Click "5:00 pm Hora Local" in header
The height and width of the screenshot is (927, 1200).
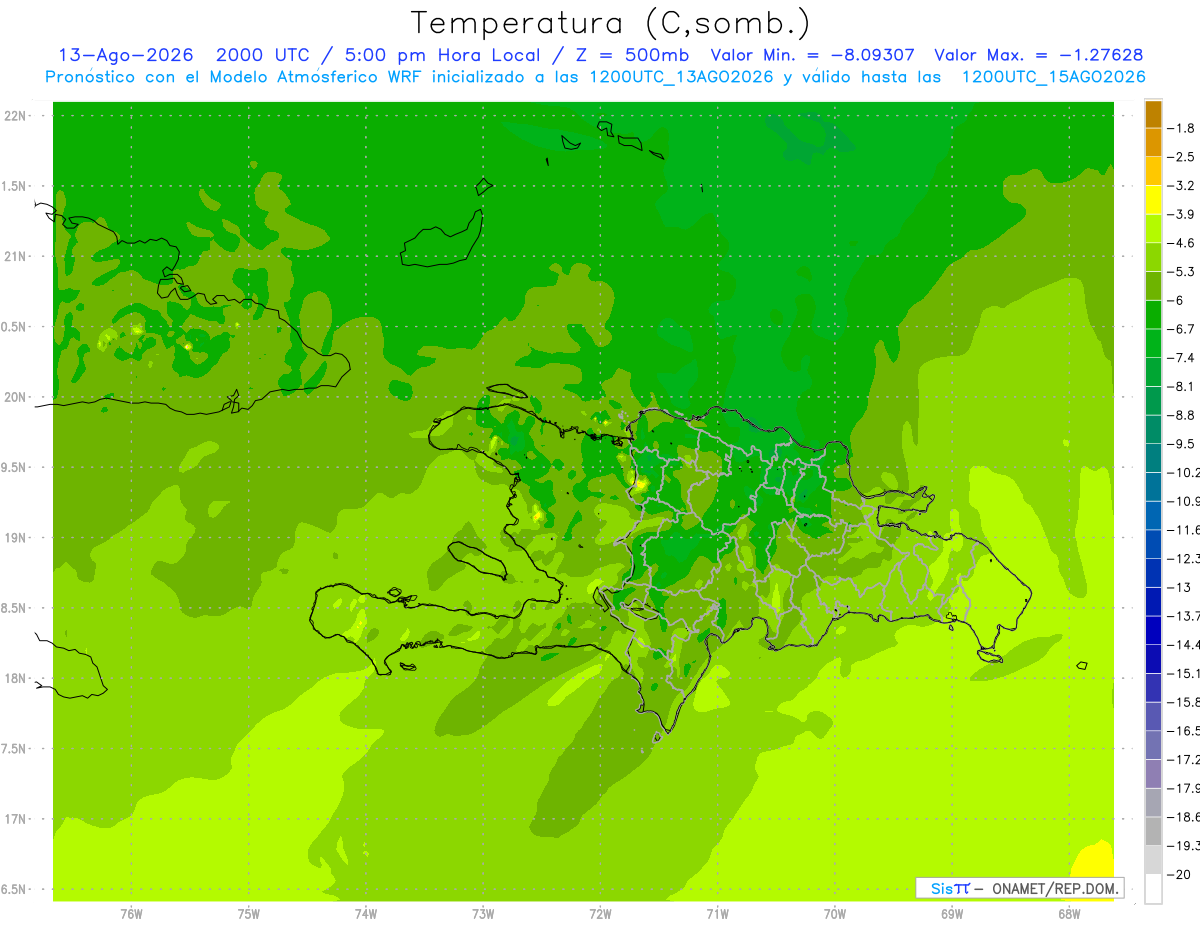[x=441, y=55]
